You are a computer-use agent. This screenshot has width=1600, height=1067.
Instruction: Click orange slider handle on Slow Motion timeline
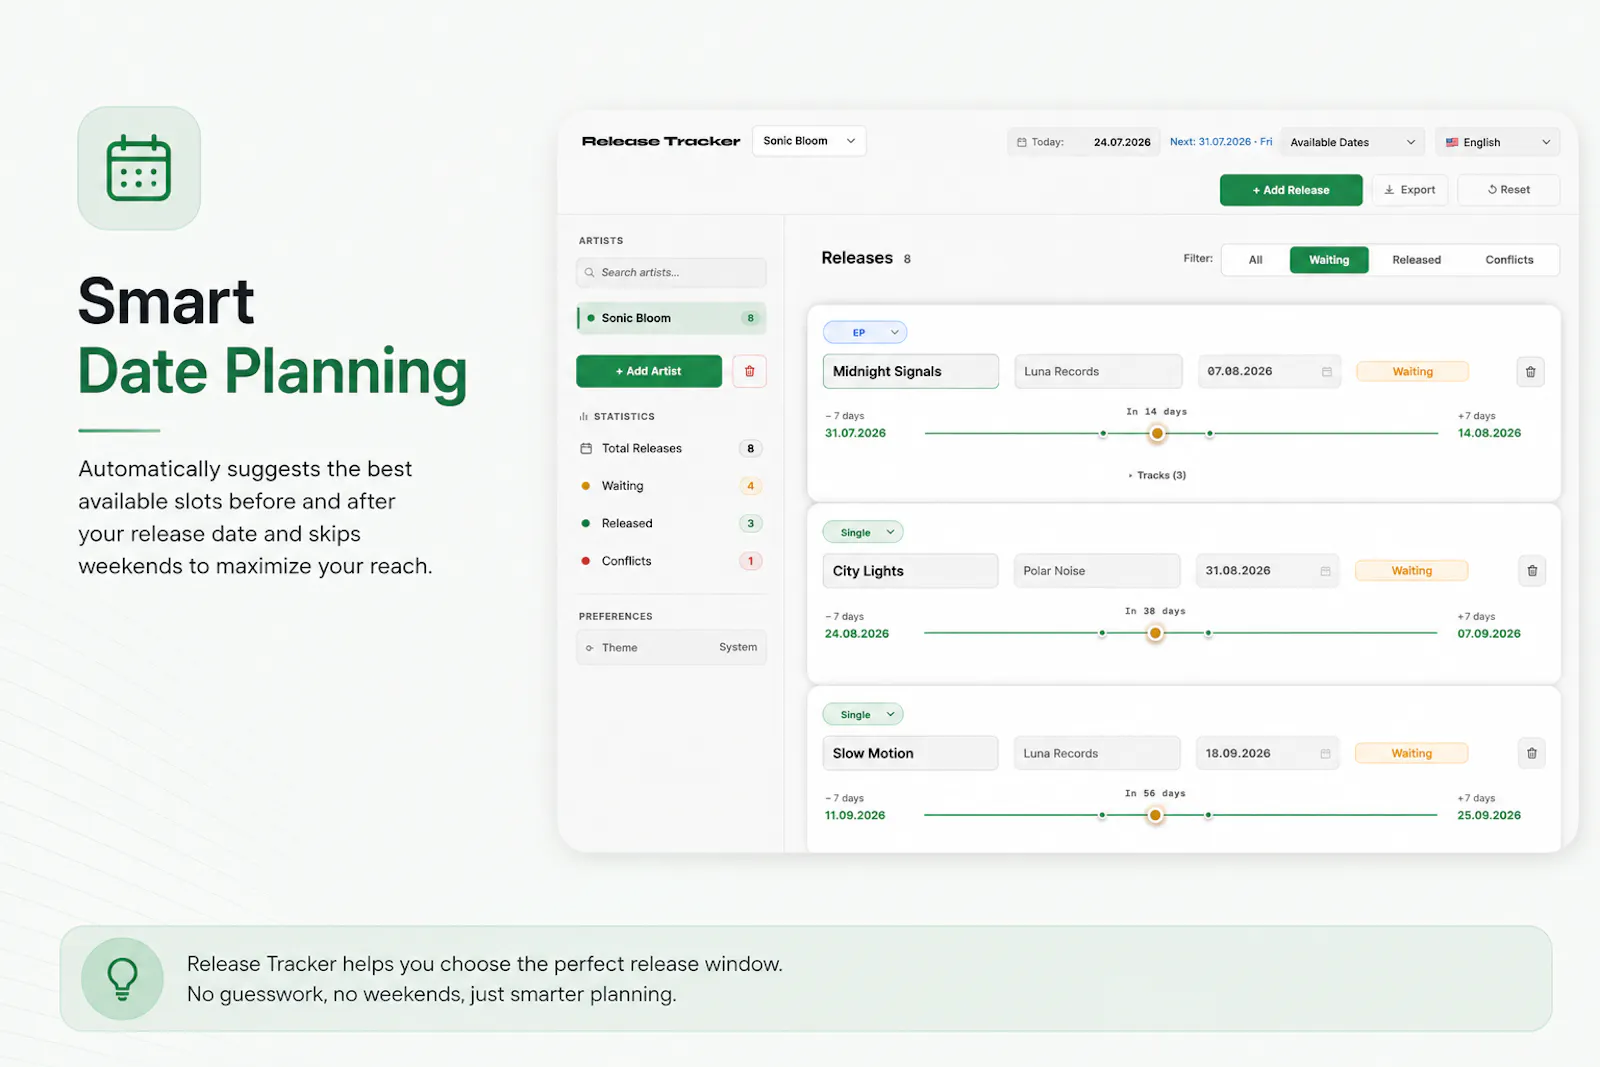pyautogui.click(x=1155, y=815)
